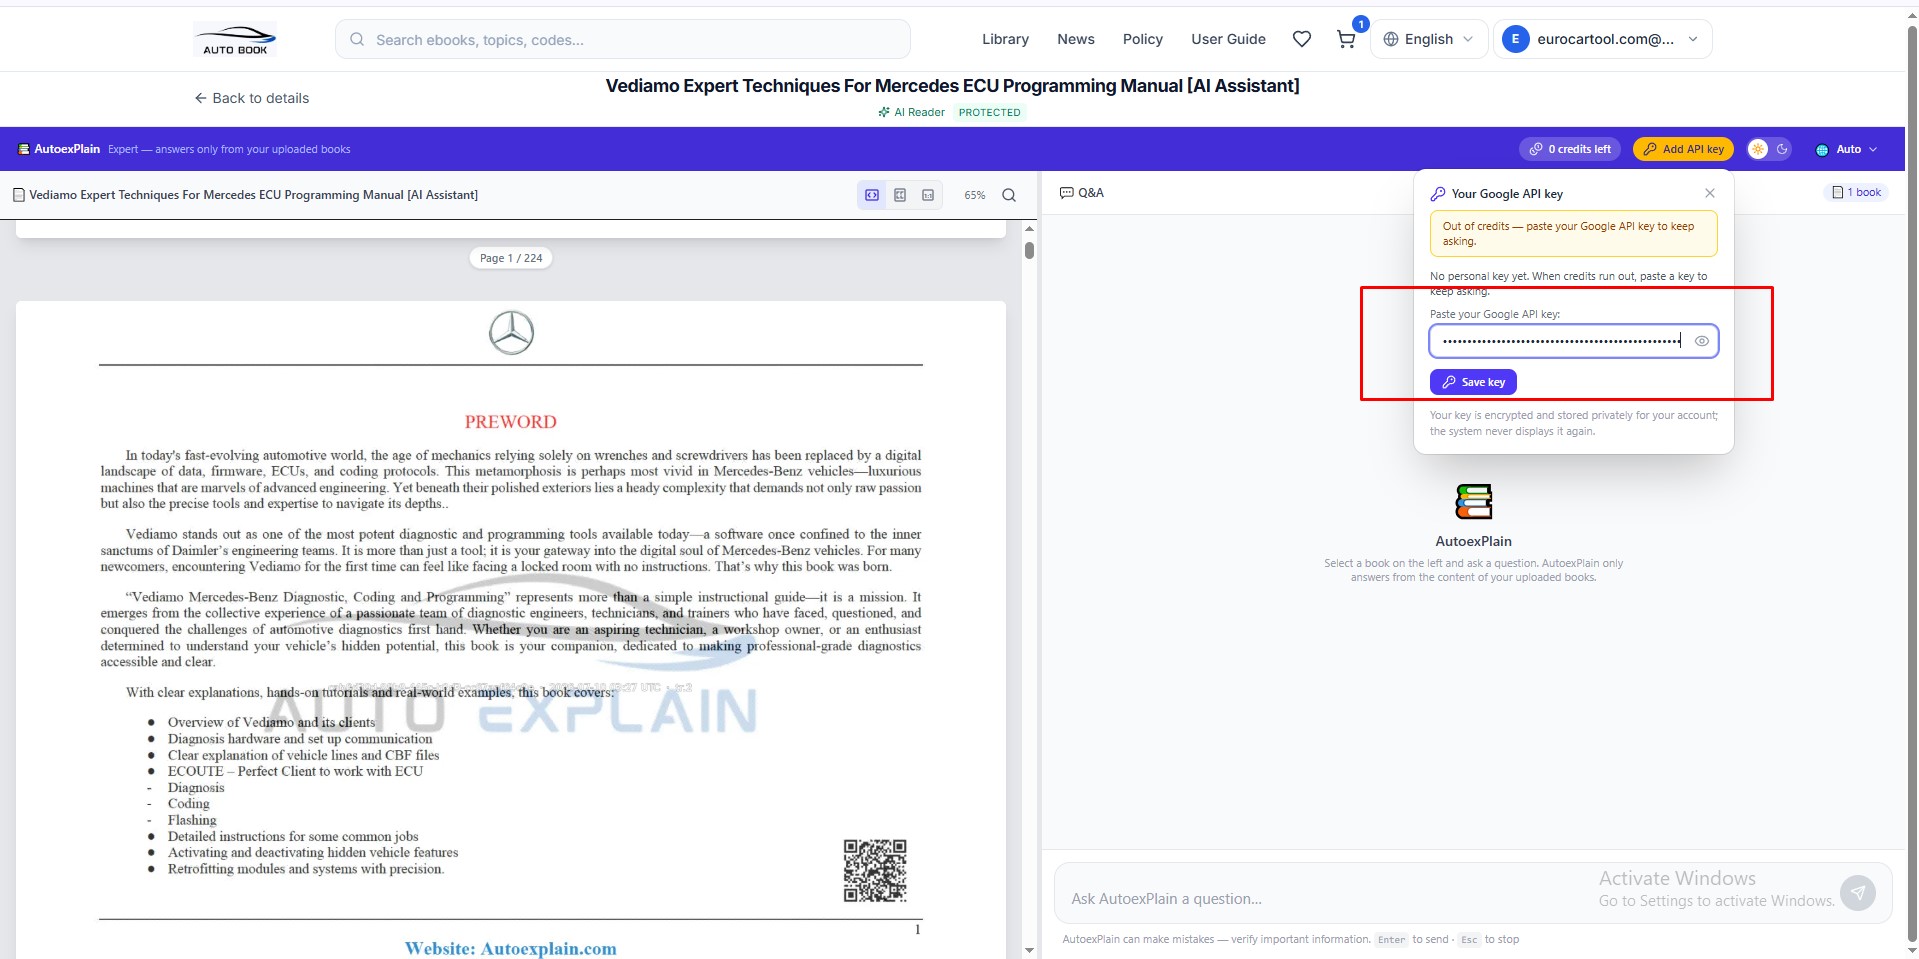The image size is (1919, 959).
Task: Click the Out of credits warning notice
Action: click(1573, 234)
